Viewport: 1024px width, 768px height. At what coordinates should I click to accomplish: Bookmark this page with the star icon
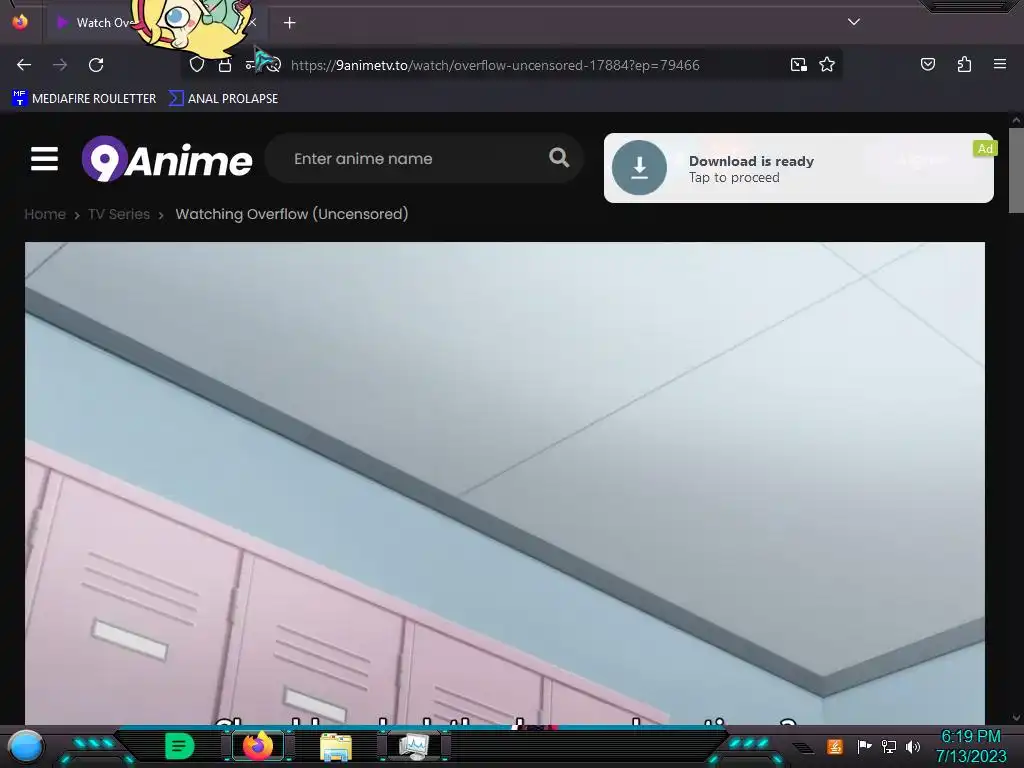tap(827, 65)
